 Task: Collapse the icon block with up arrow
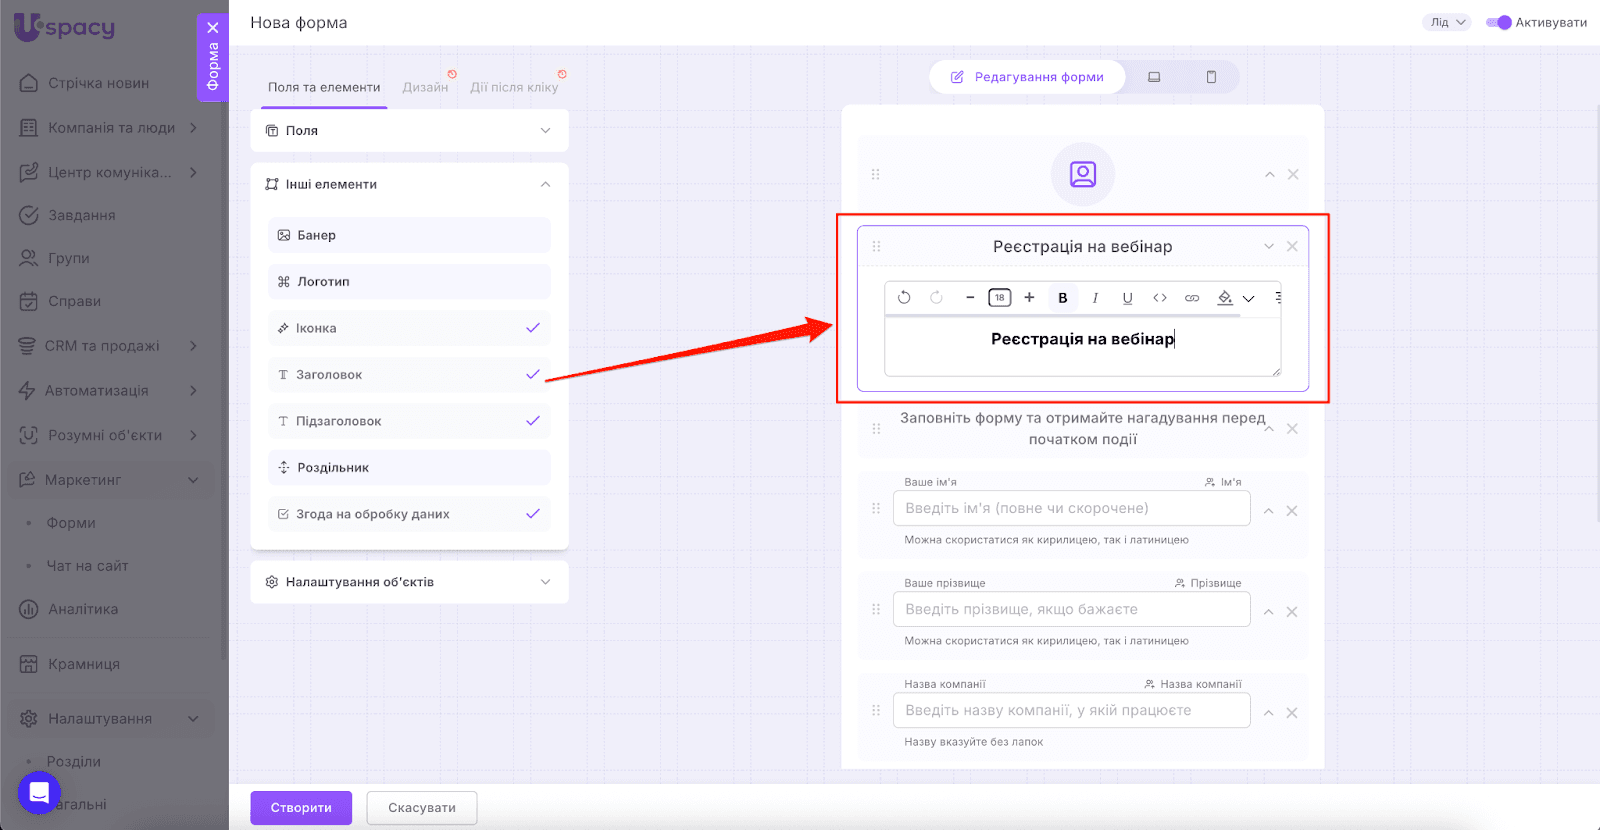[1270, 175]
